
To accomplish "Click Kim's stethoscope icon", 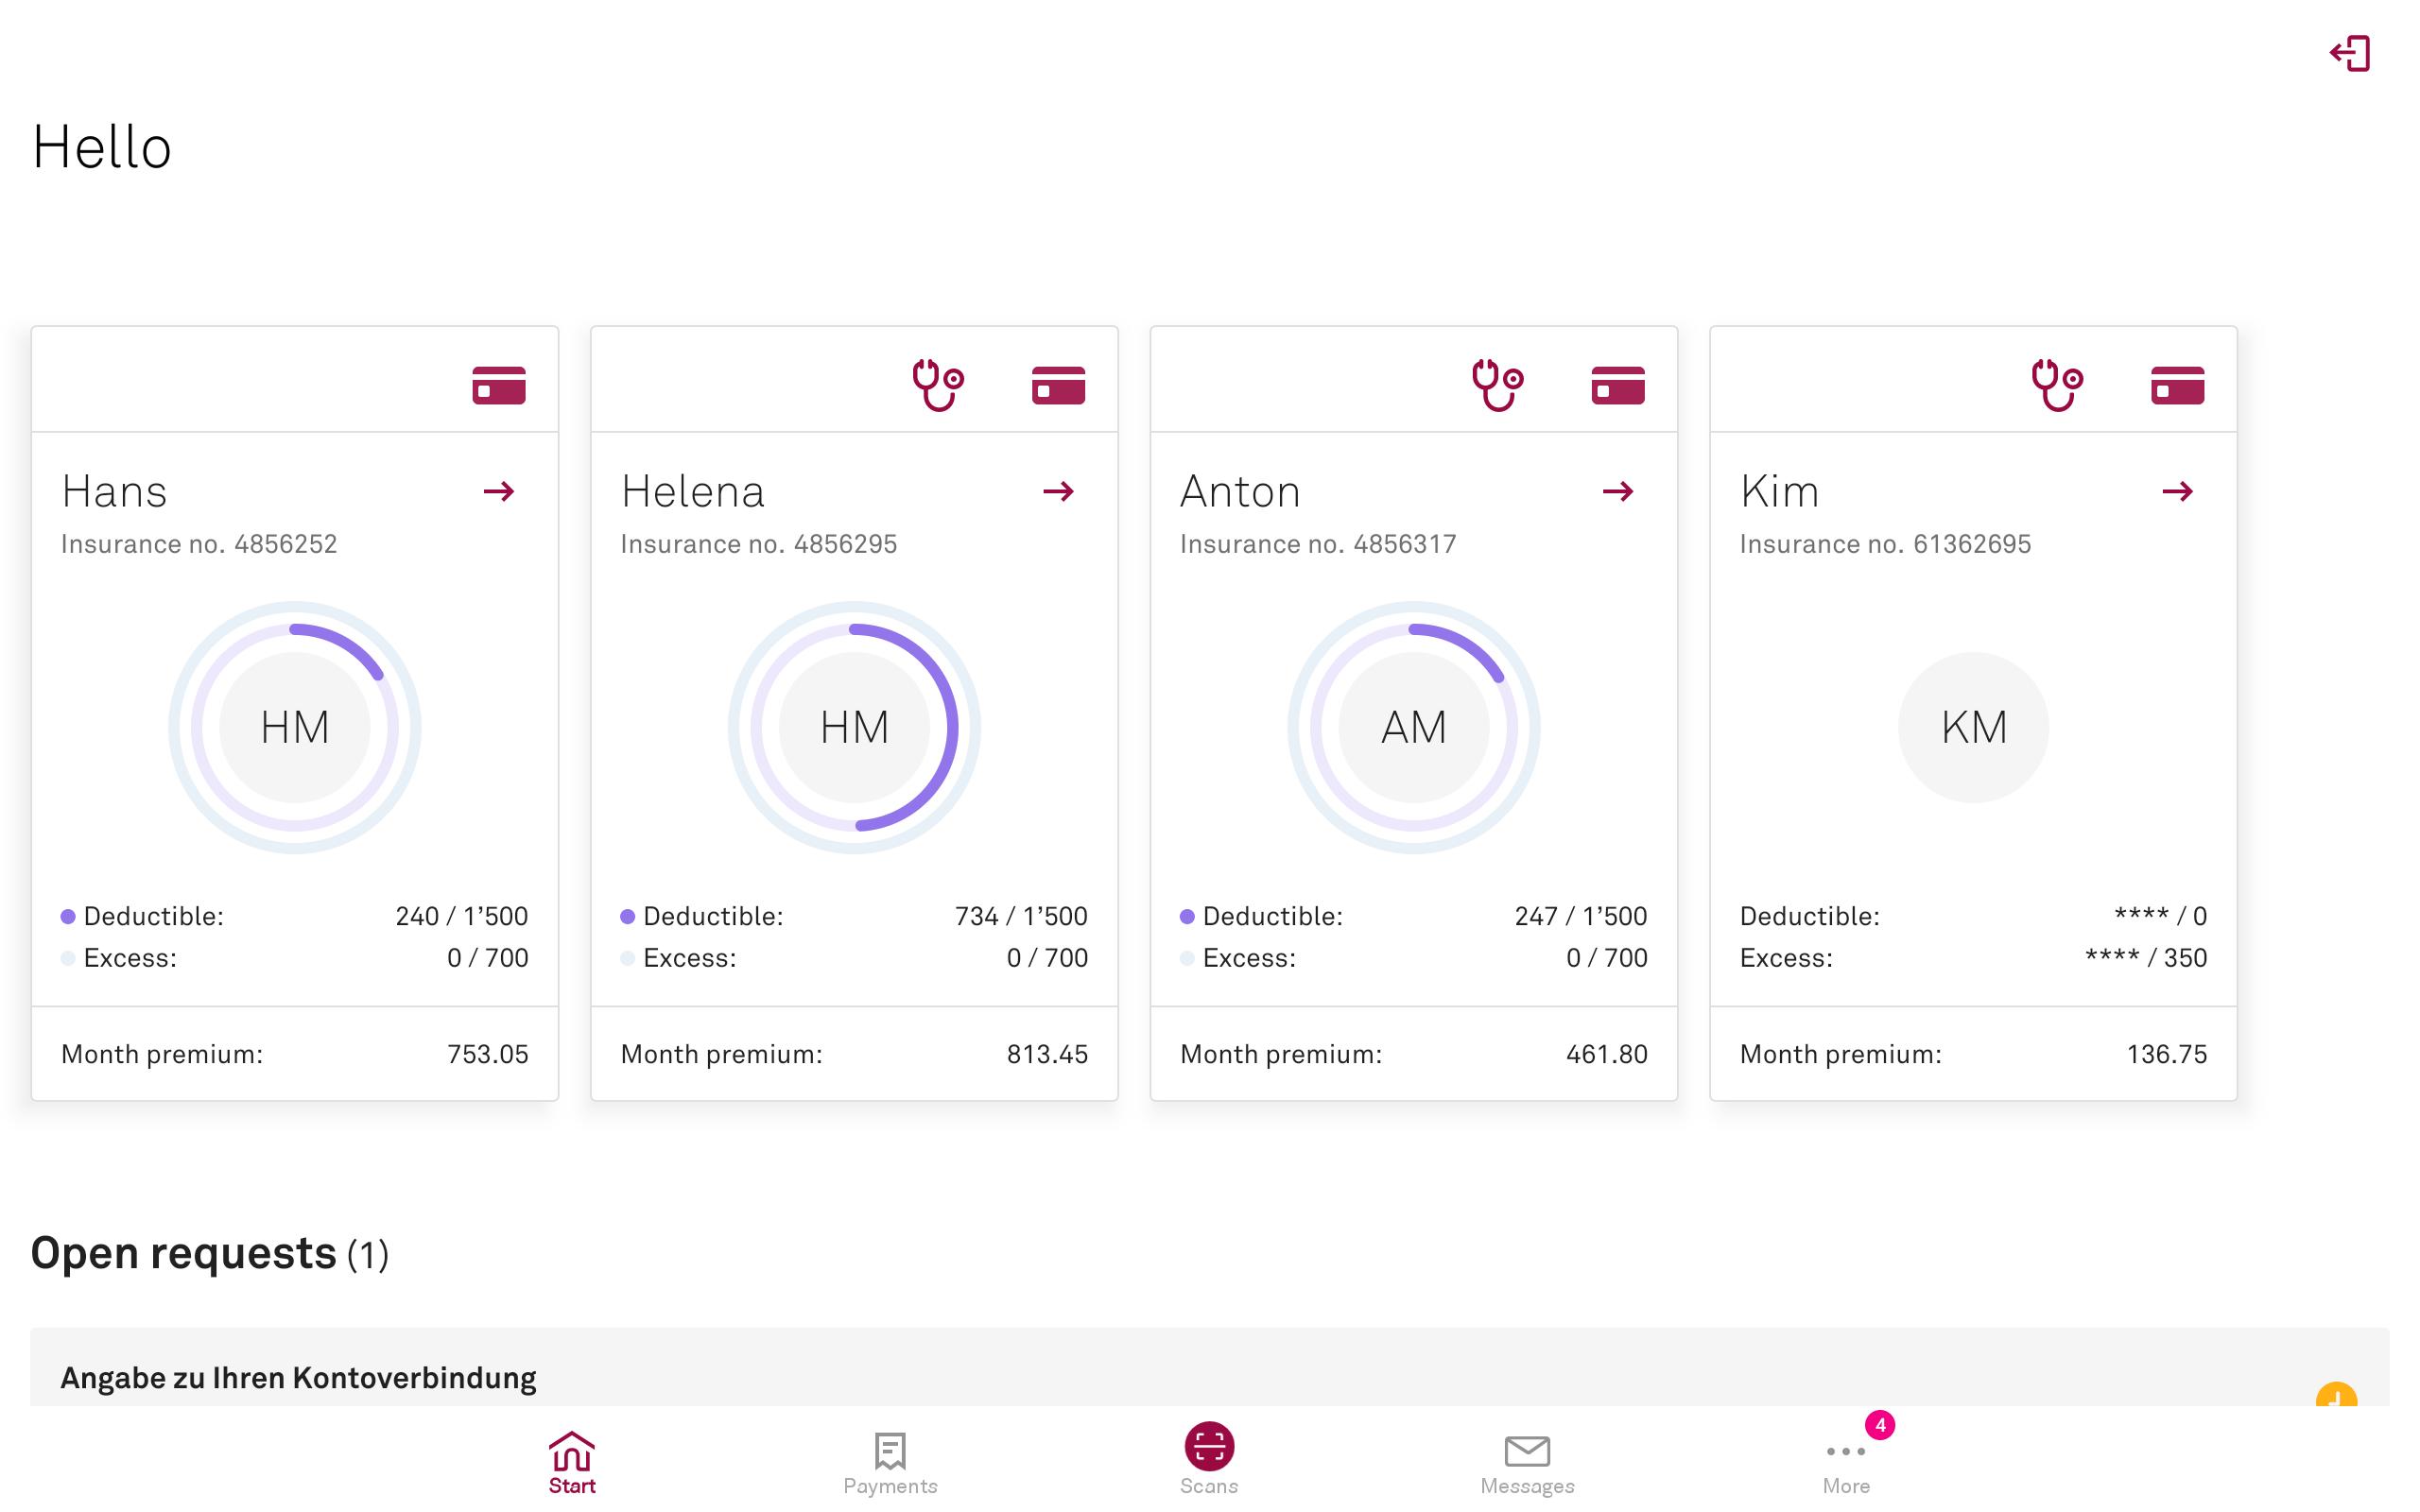I will [x=2056, y=385].
